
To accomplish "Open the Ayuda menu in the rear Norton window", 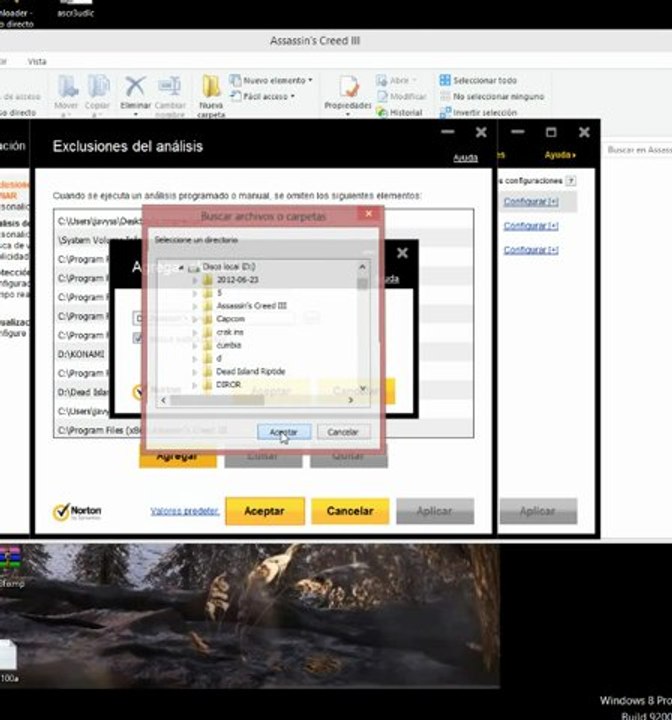I will pos(559,155).
